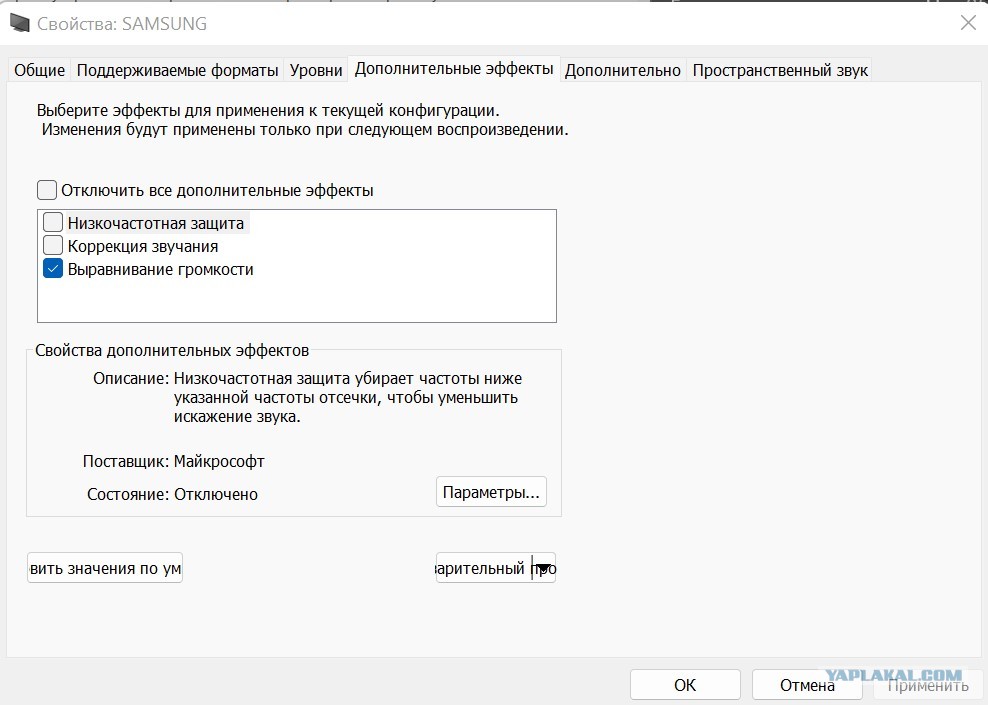Close the SAMSUNG properties dialog

(x=968, y=23)
